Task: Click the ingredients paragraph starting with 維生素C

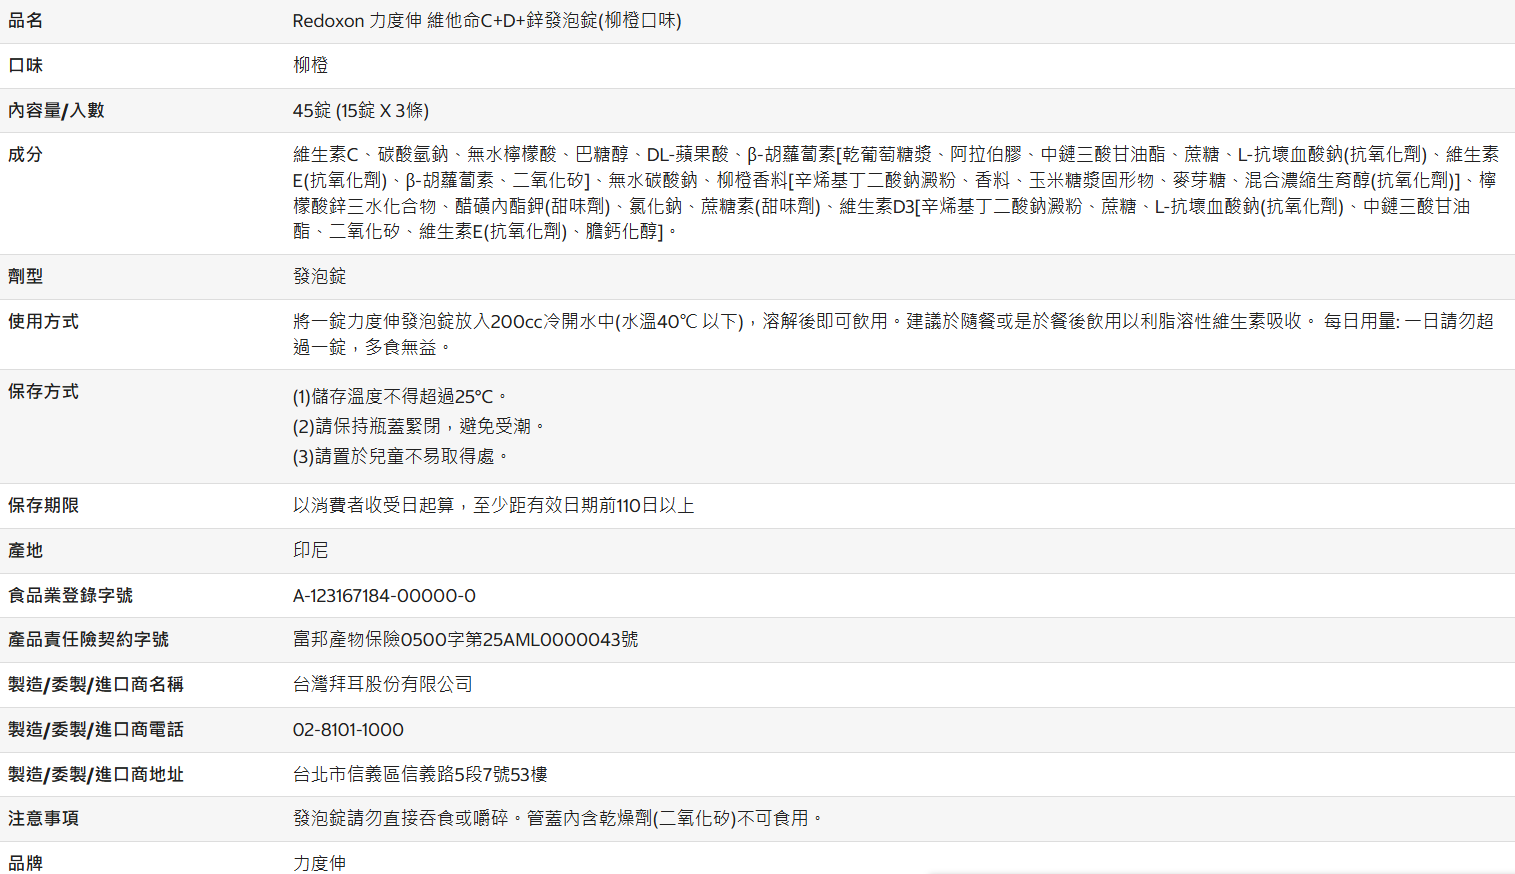Action: (x=894, y=193)
